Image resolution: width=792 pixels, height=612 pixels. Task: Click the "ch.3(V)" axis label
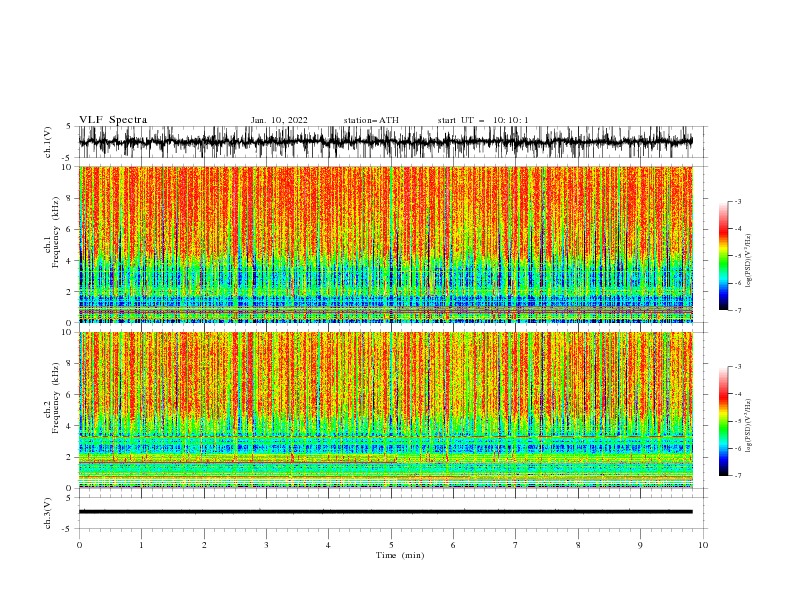[48, 513]
